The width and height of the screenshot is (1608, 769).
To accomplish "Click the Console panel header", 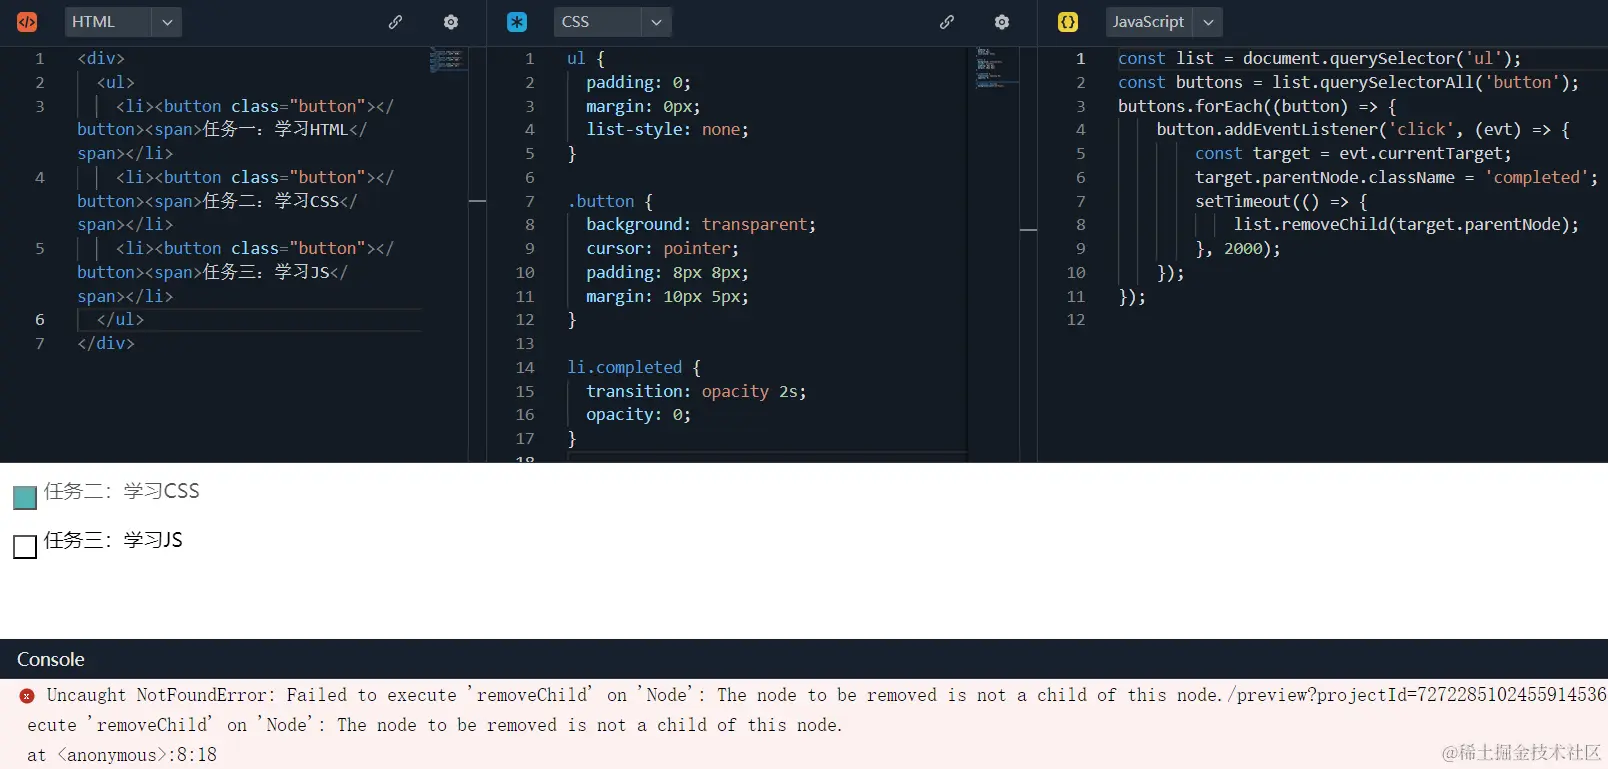I will (x=804, y=659).
